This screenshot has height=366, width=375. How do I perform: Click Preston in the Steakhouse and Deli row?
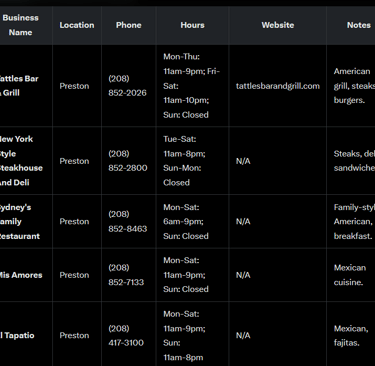(74, 161)
